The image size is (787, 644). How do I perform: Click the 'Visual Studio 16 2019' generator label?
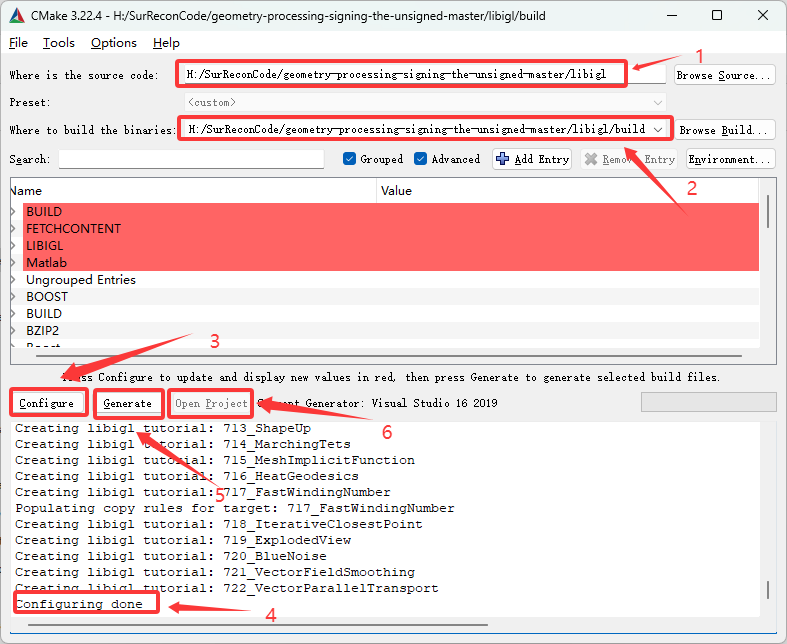434,403
